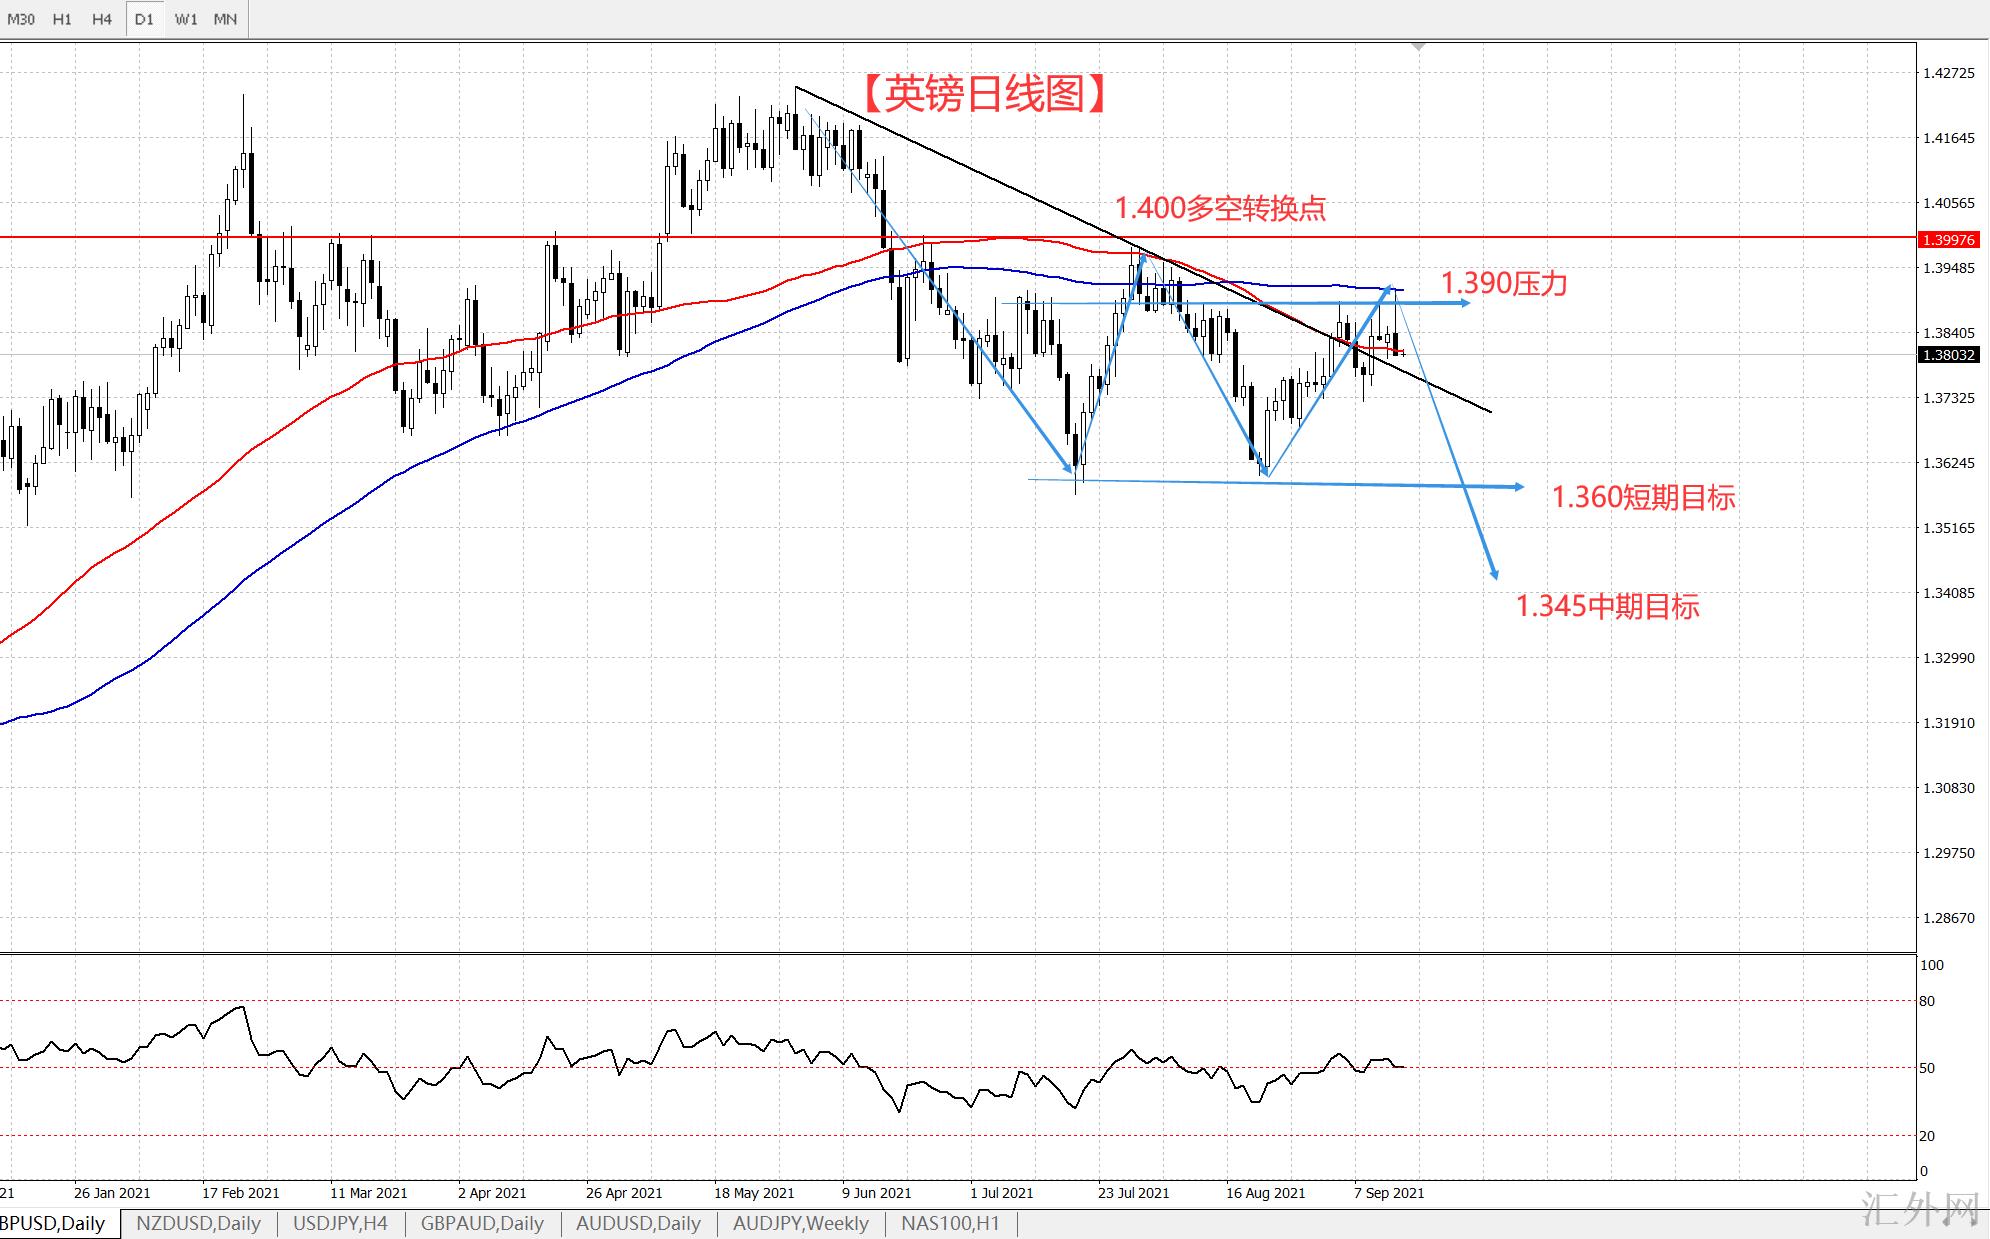The width and height of the screenshot is (1990, 1239).
Task: Open the NZDUSD,Daily chart tab
Action: (x=198, y=1223)
